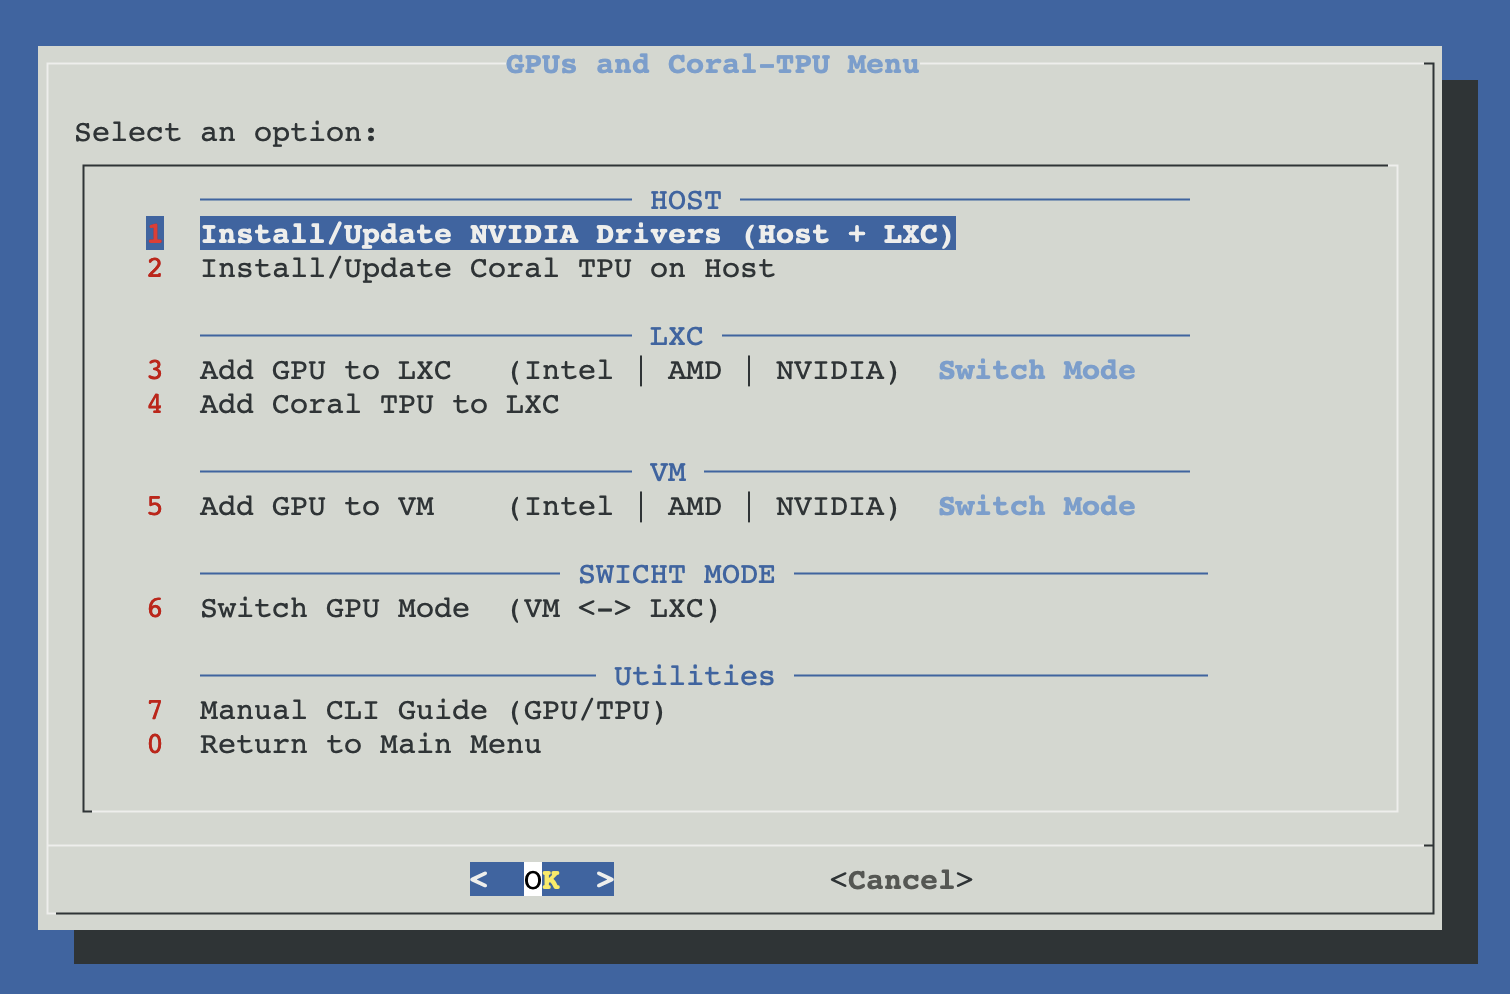Select Install/Update Coral TPU on Host
Screen dimensions: 1510x994
488,268
